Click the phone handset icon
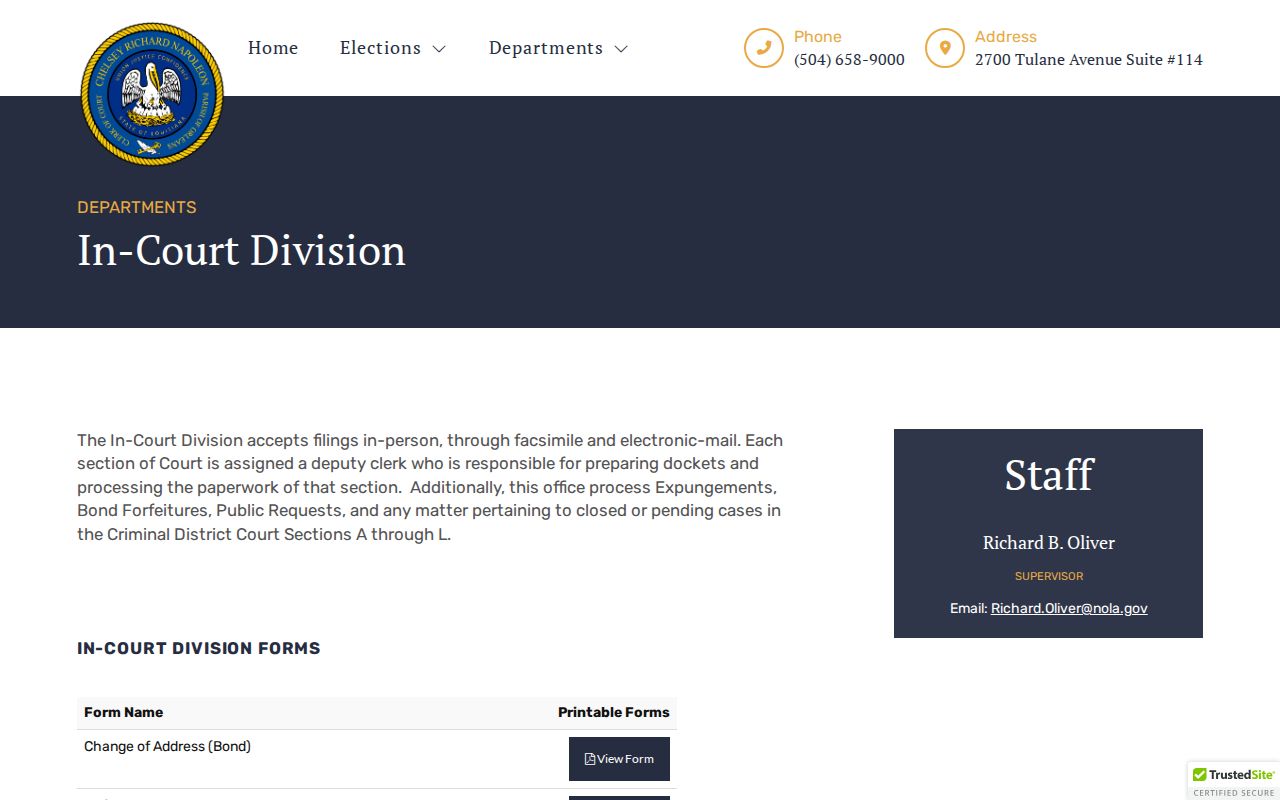Viewport: 1280px width, 800px height. 763,48
